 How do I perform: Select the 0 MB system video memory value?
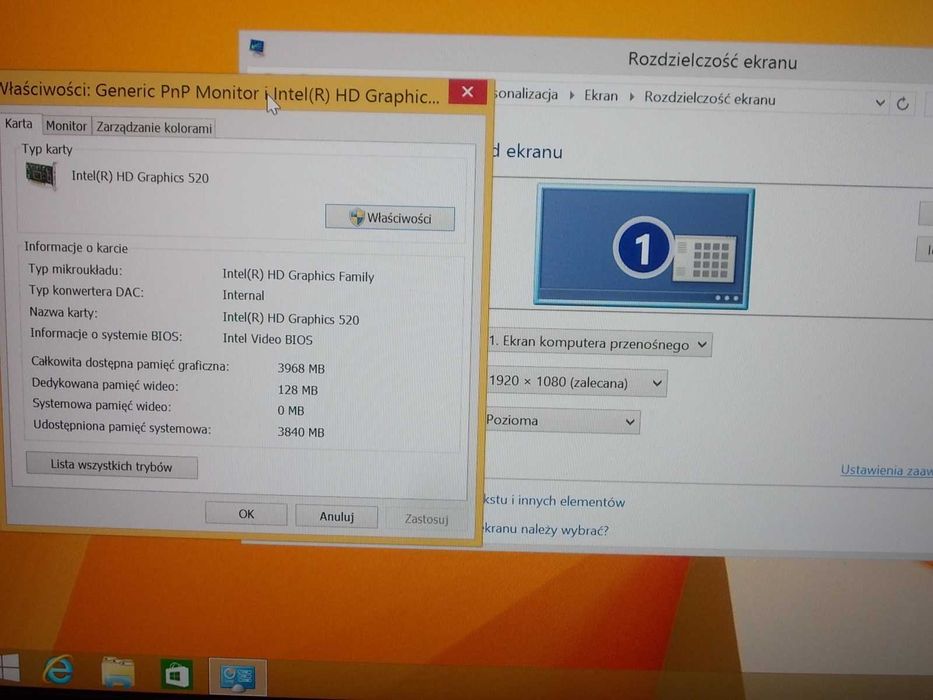coord(290,411)
